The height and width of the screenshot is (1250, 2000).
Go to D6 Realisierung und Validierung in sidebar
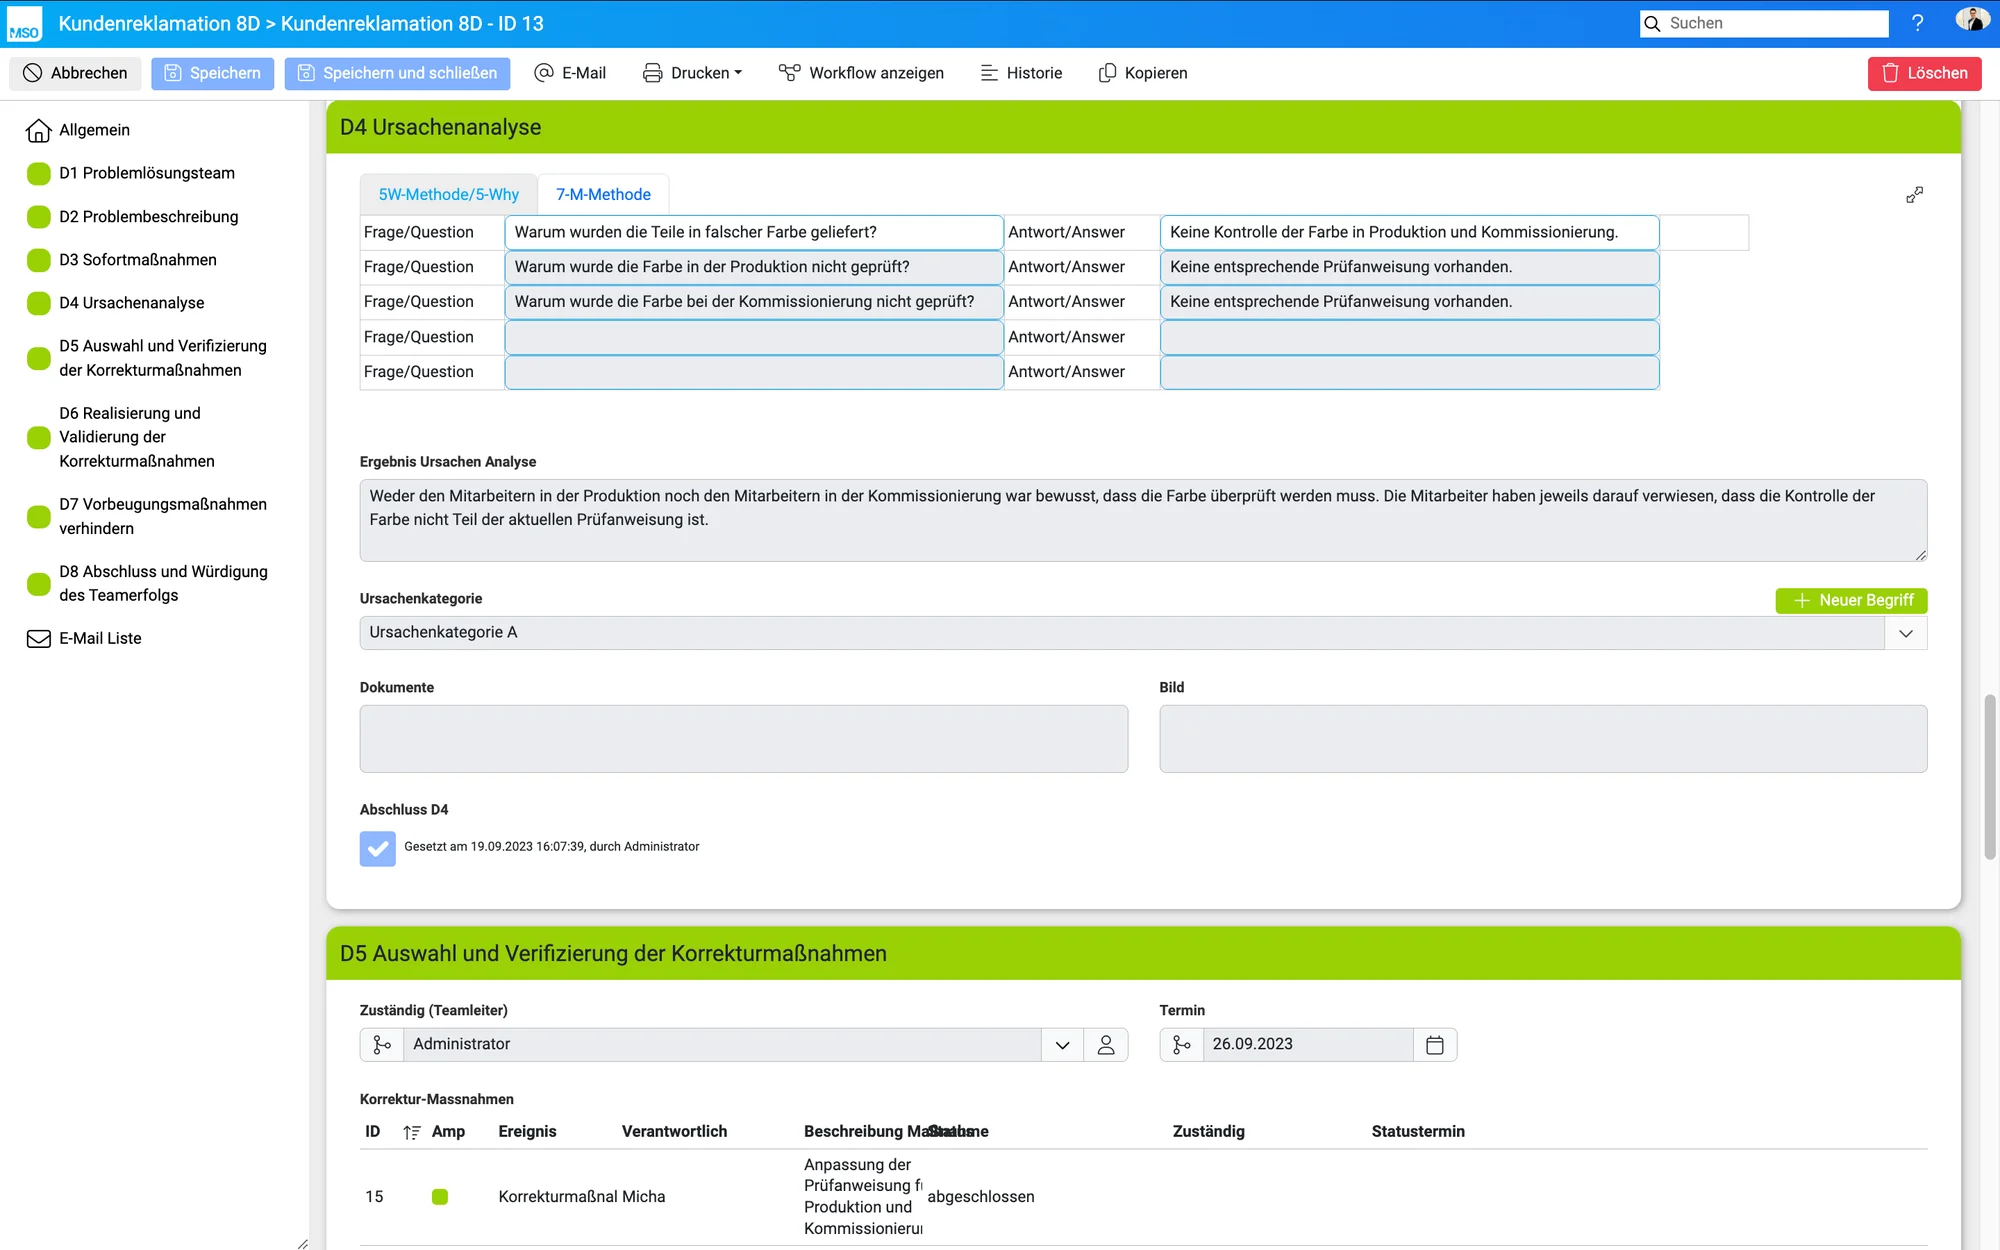[x=136, y=437]
